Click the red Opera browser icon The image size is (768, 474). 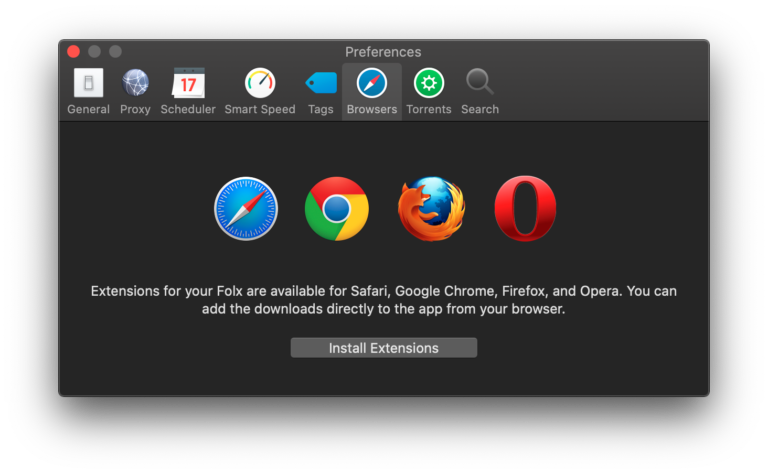(525, 209)
